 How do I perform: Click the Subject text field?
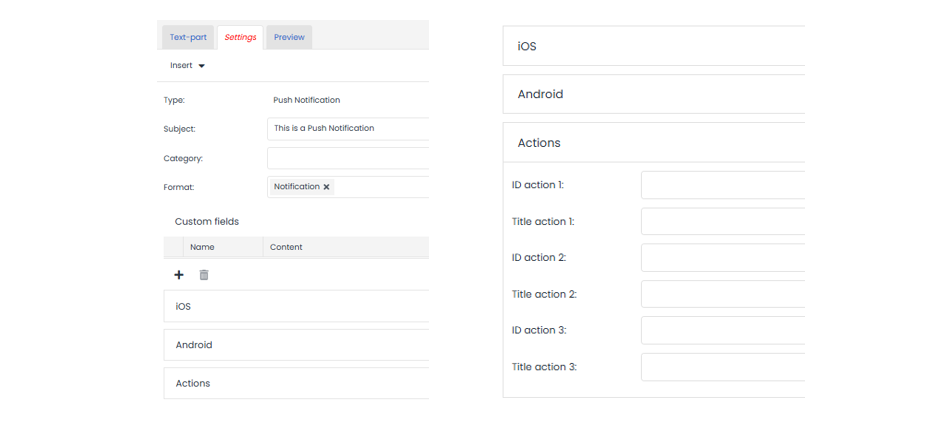coord(348,128)
